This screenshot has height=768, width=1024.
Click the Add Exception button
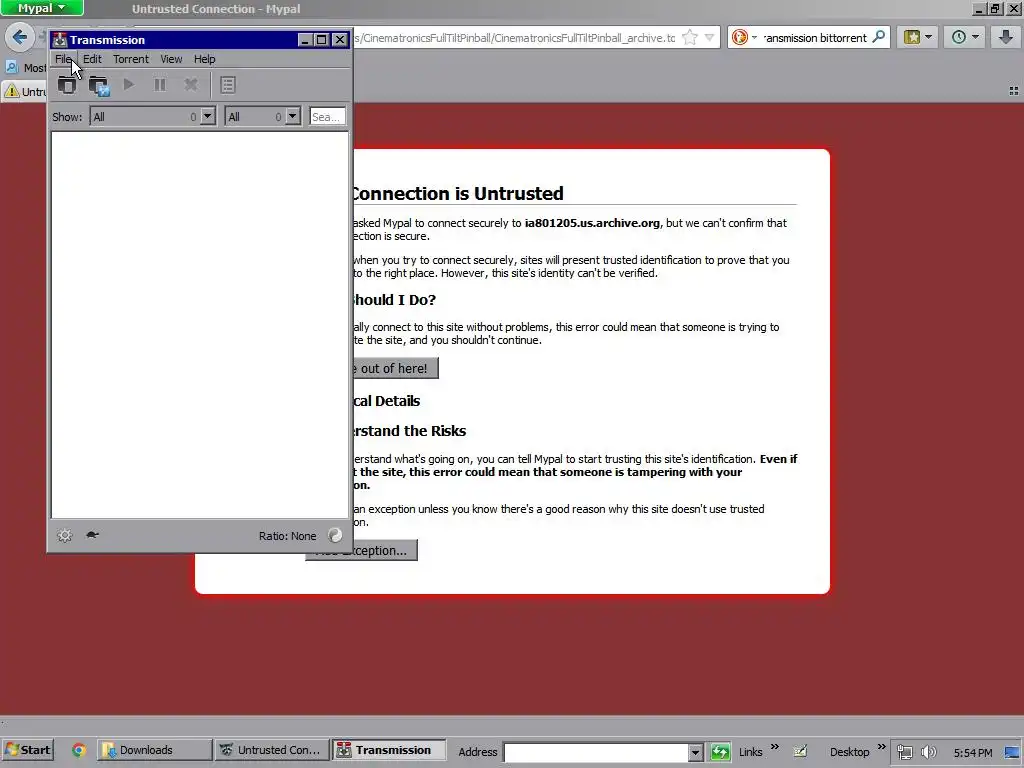pyautogui.click(x=362, y=550)
